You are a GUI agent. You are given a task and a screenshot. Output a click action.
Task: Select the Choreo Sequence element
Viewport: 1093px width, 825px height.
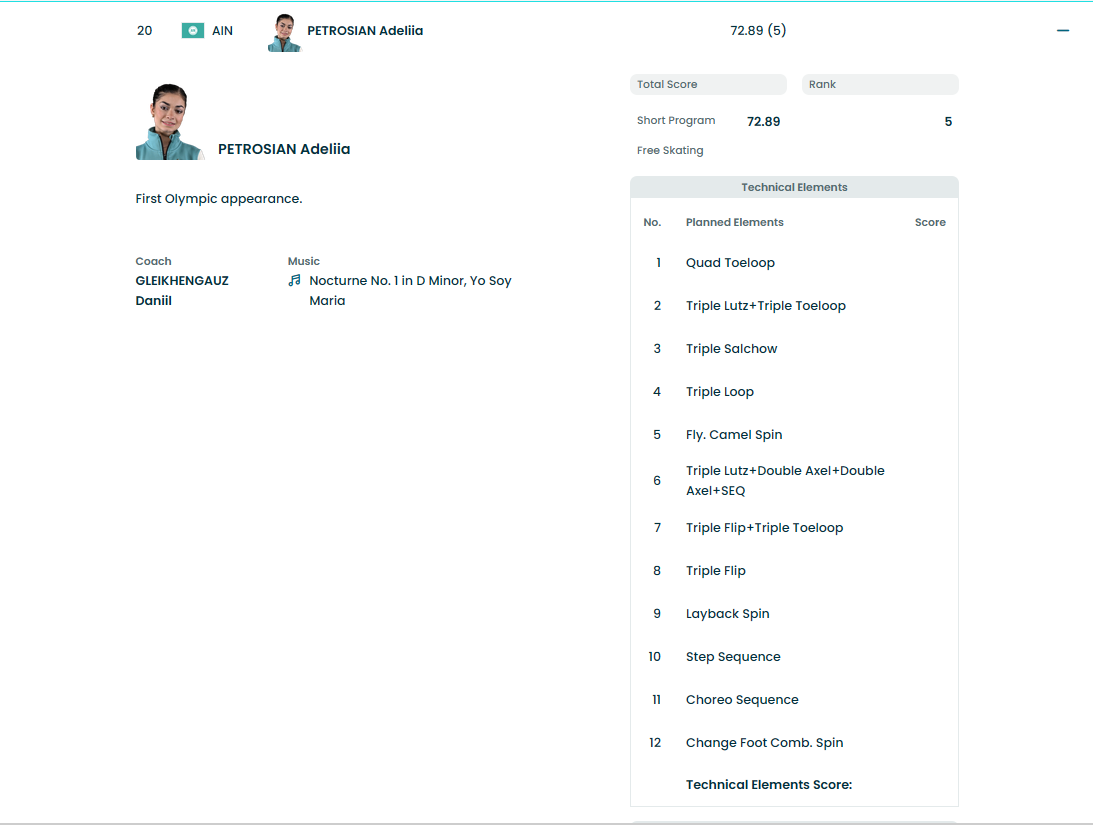742,700
